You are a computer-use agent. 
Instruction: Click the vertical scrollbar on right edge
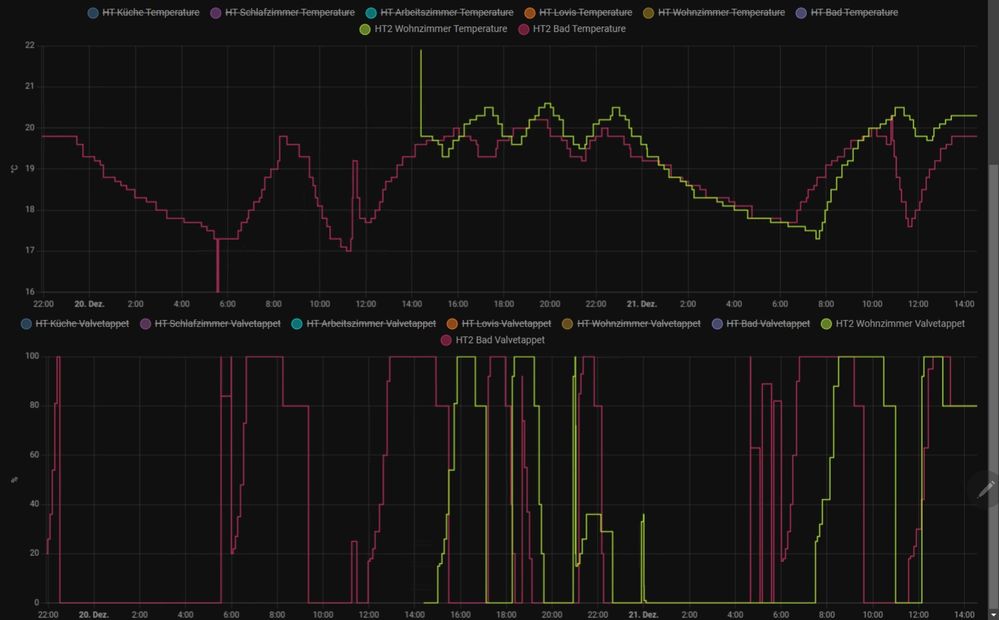(993, 300)
